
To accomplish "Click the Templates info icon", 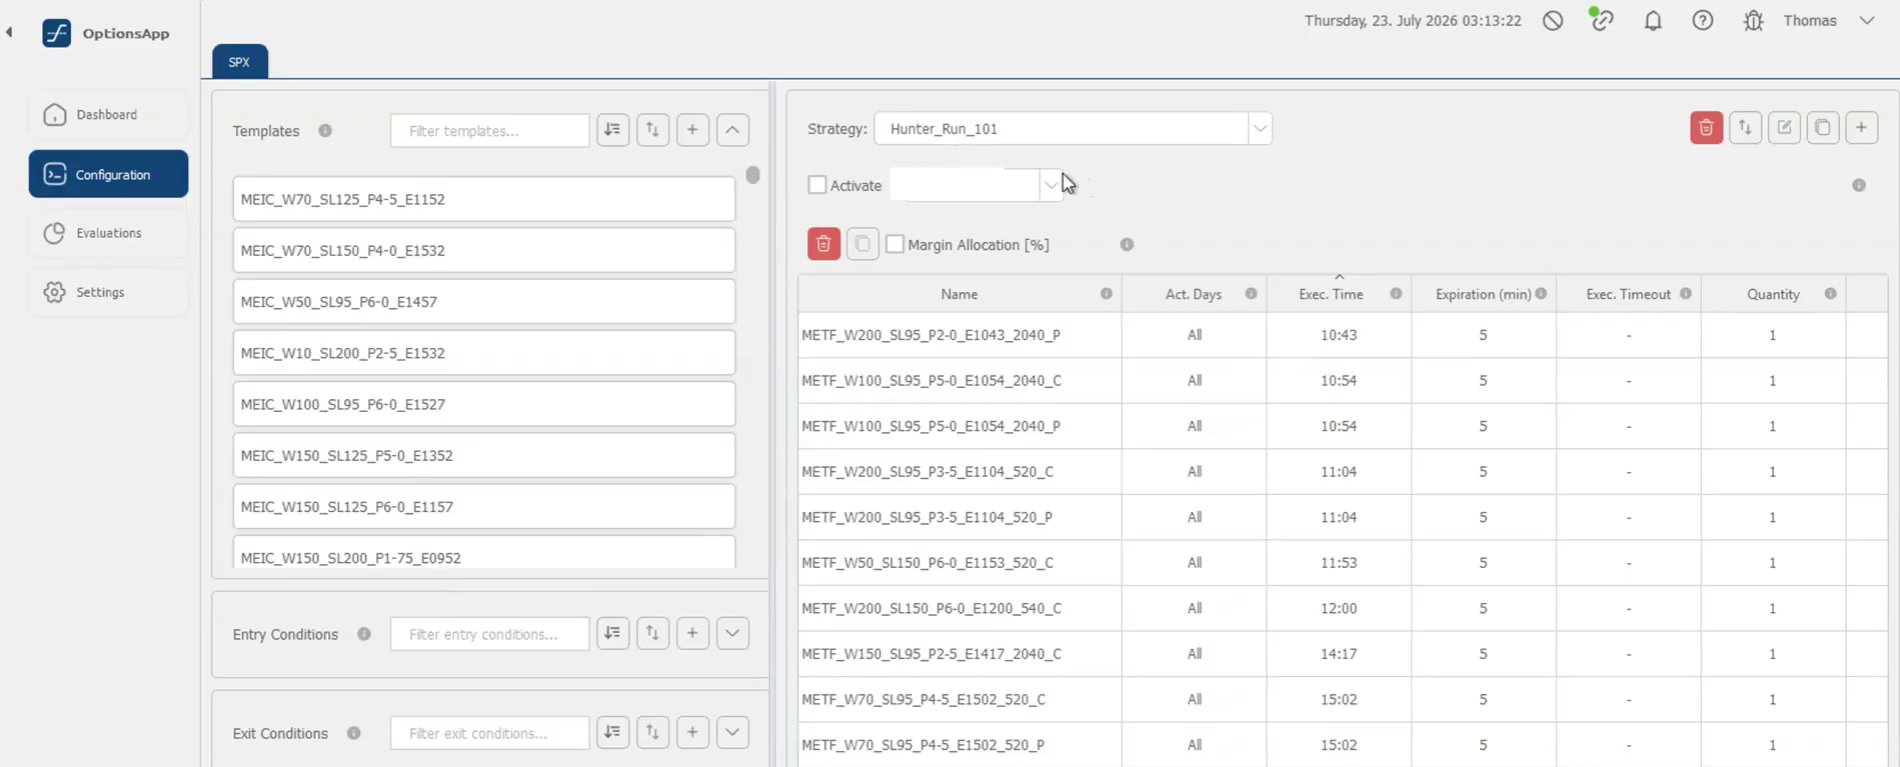I will (325, 131).
